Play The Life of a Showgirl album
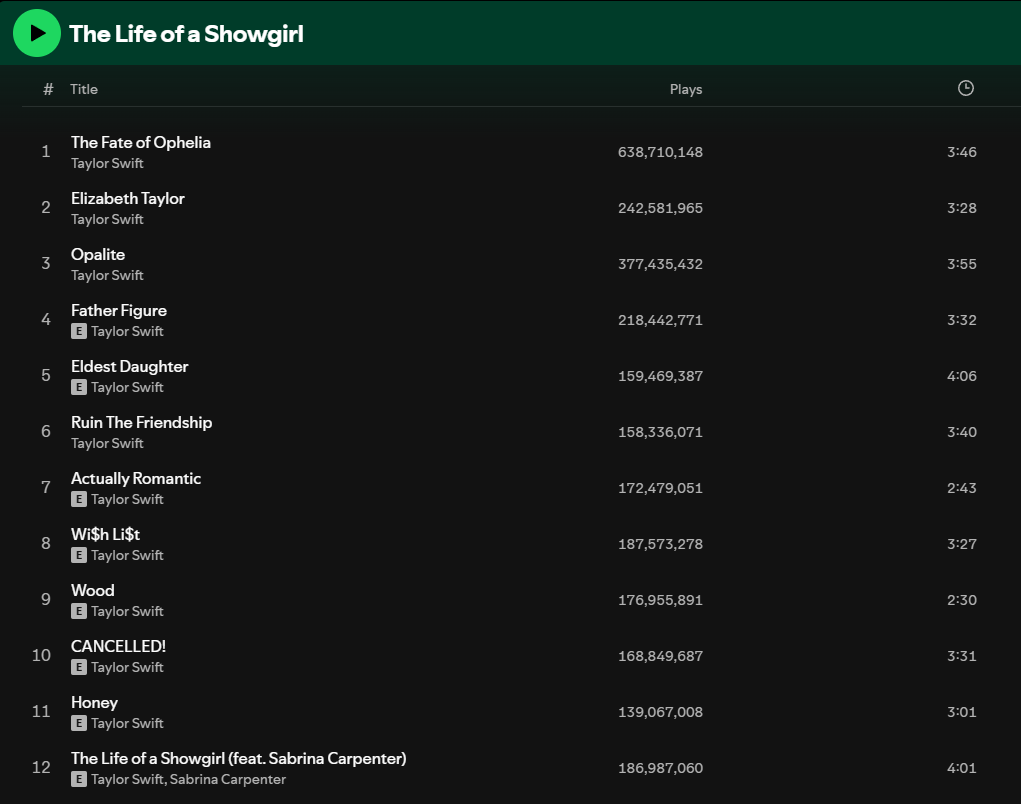The image size is (1021, 804). tap(37, 33)
